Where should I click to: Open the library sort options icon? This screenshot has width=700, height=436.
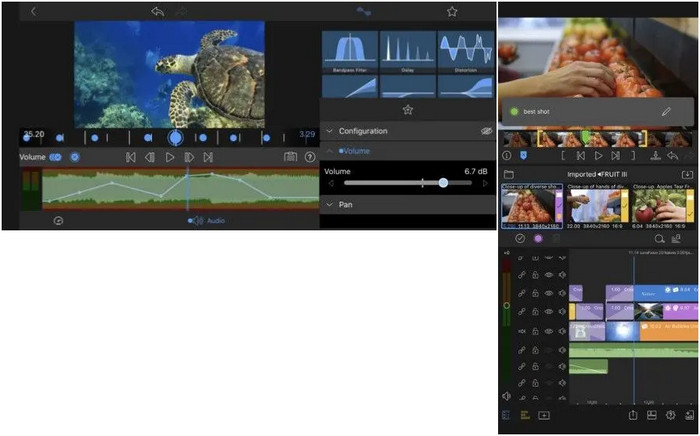676,239
